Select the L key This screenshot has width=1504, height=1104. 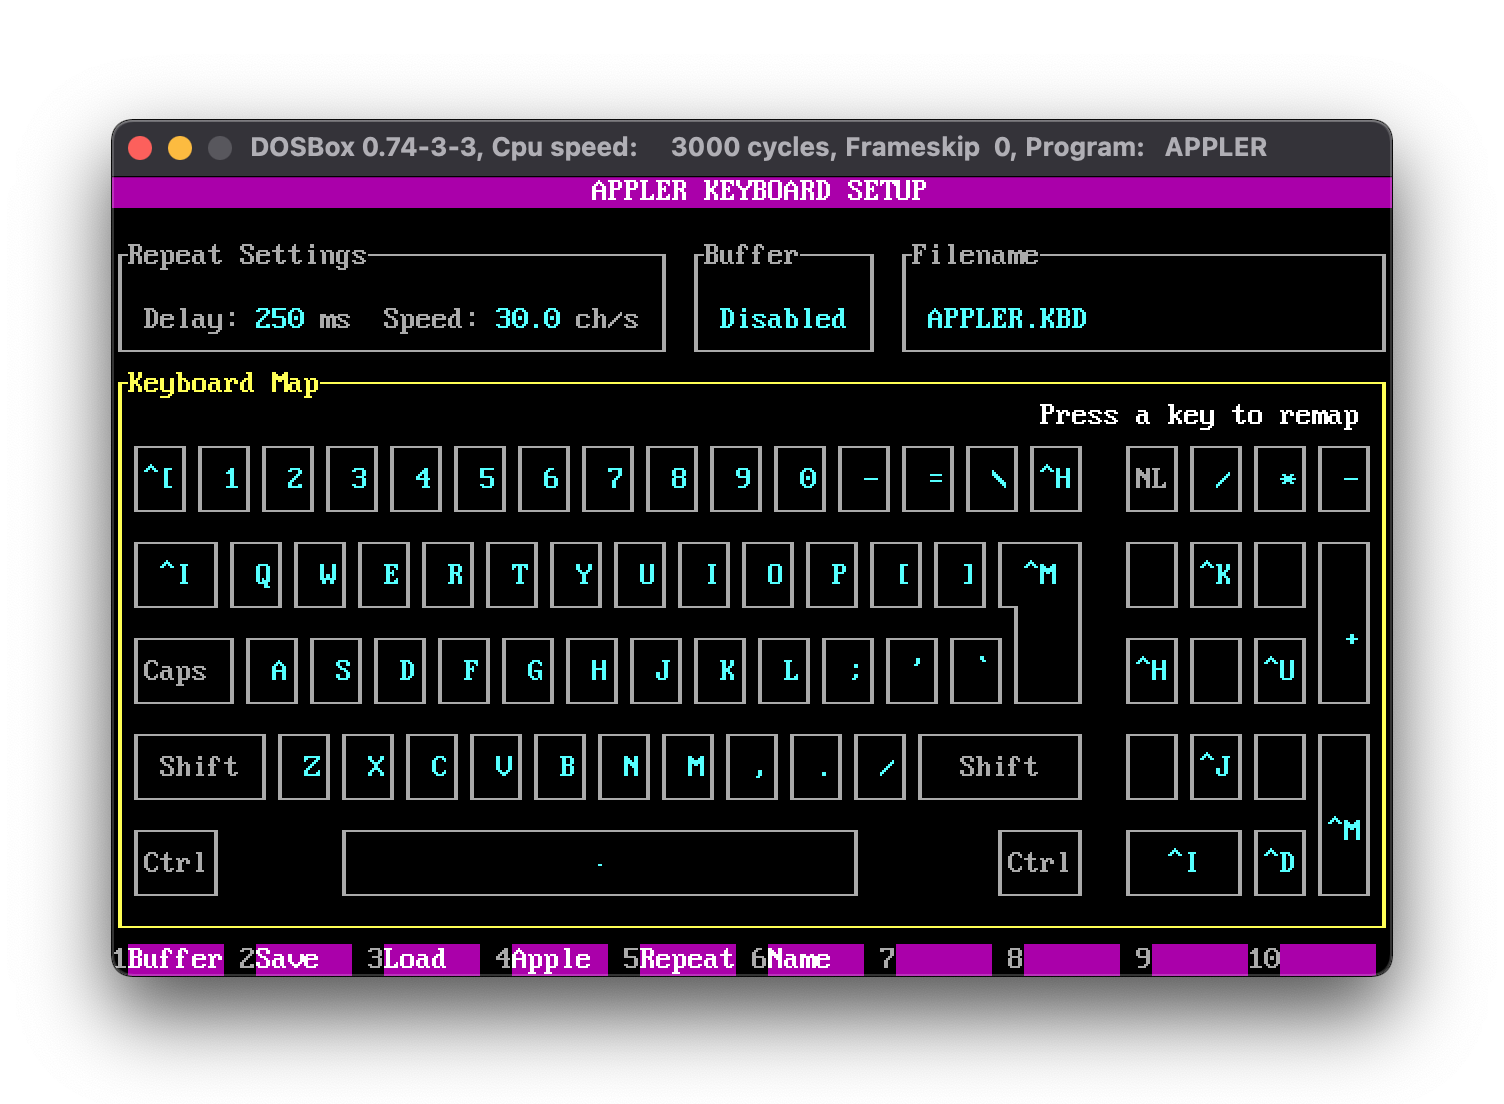pos(784,671)
